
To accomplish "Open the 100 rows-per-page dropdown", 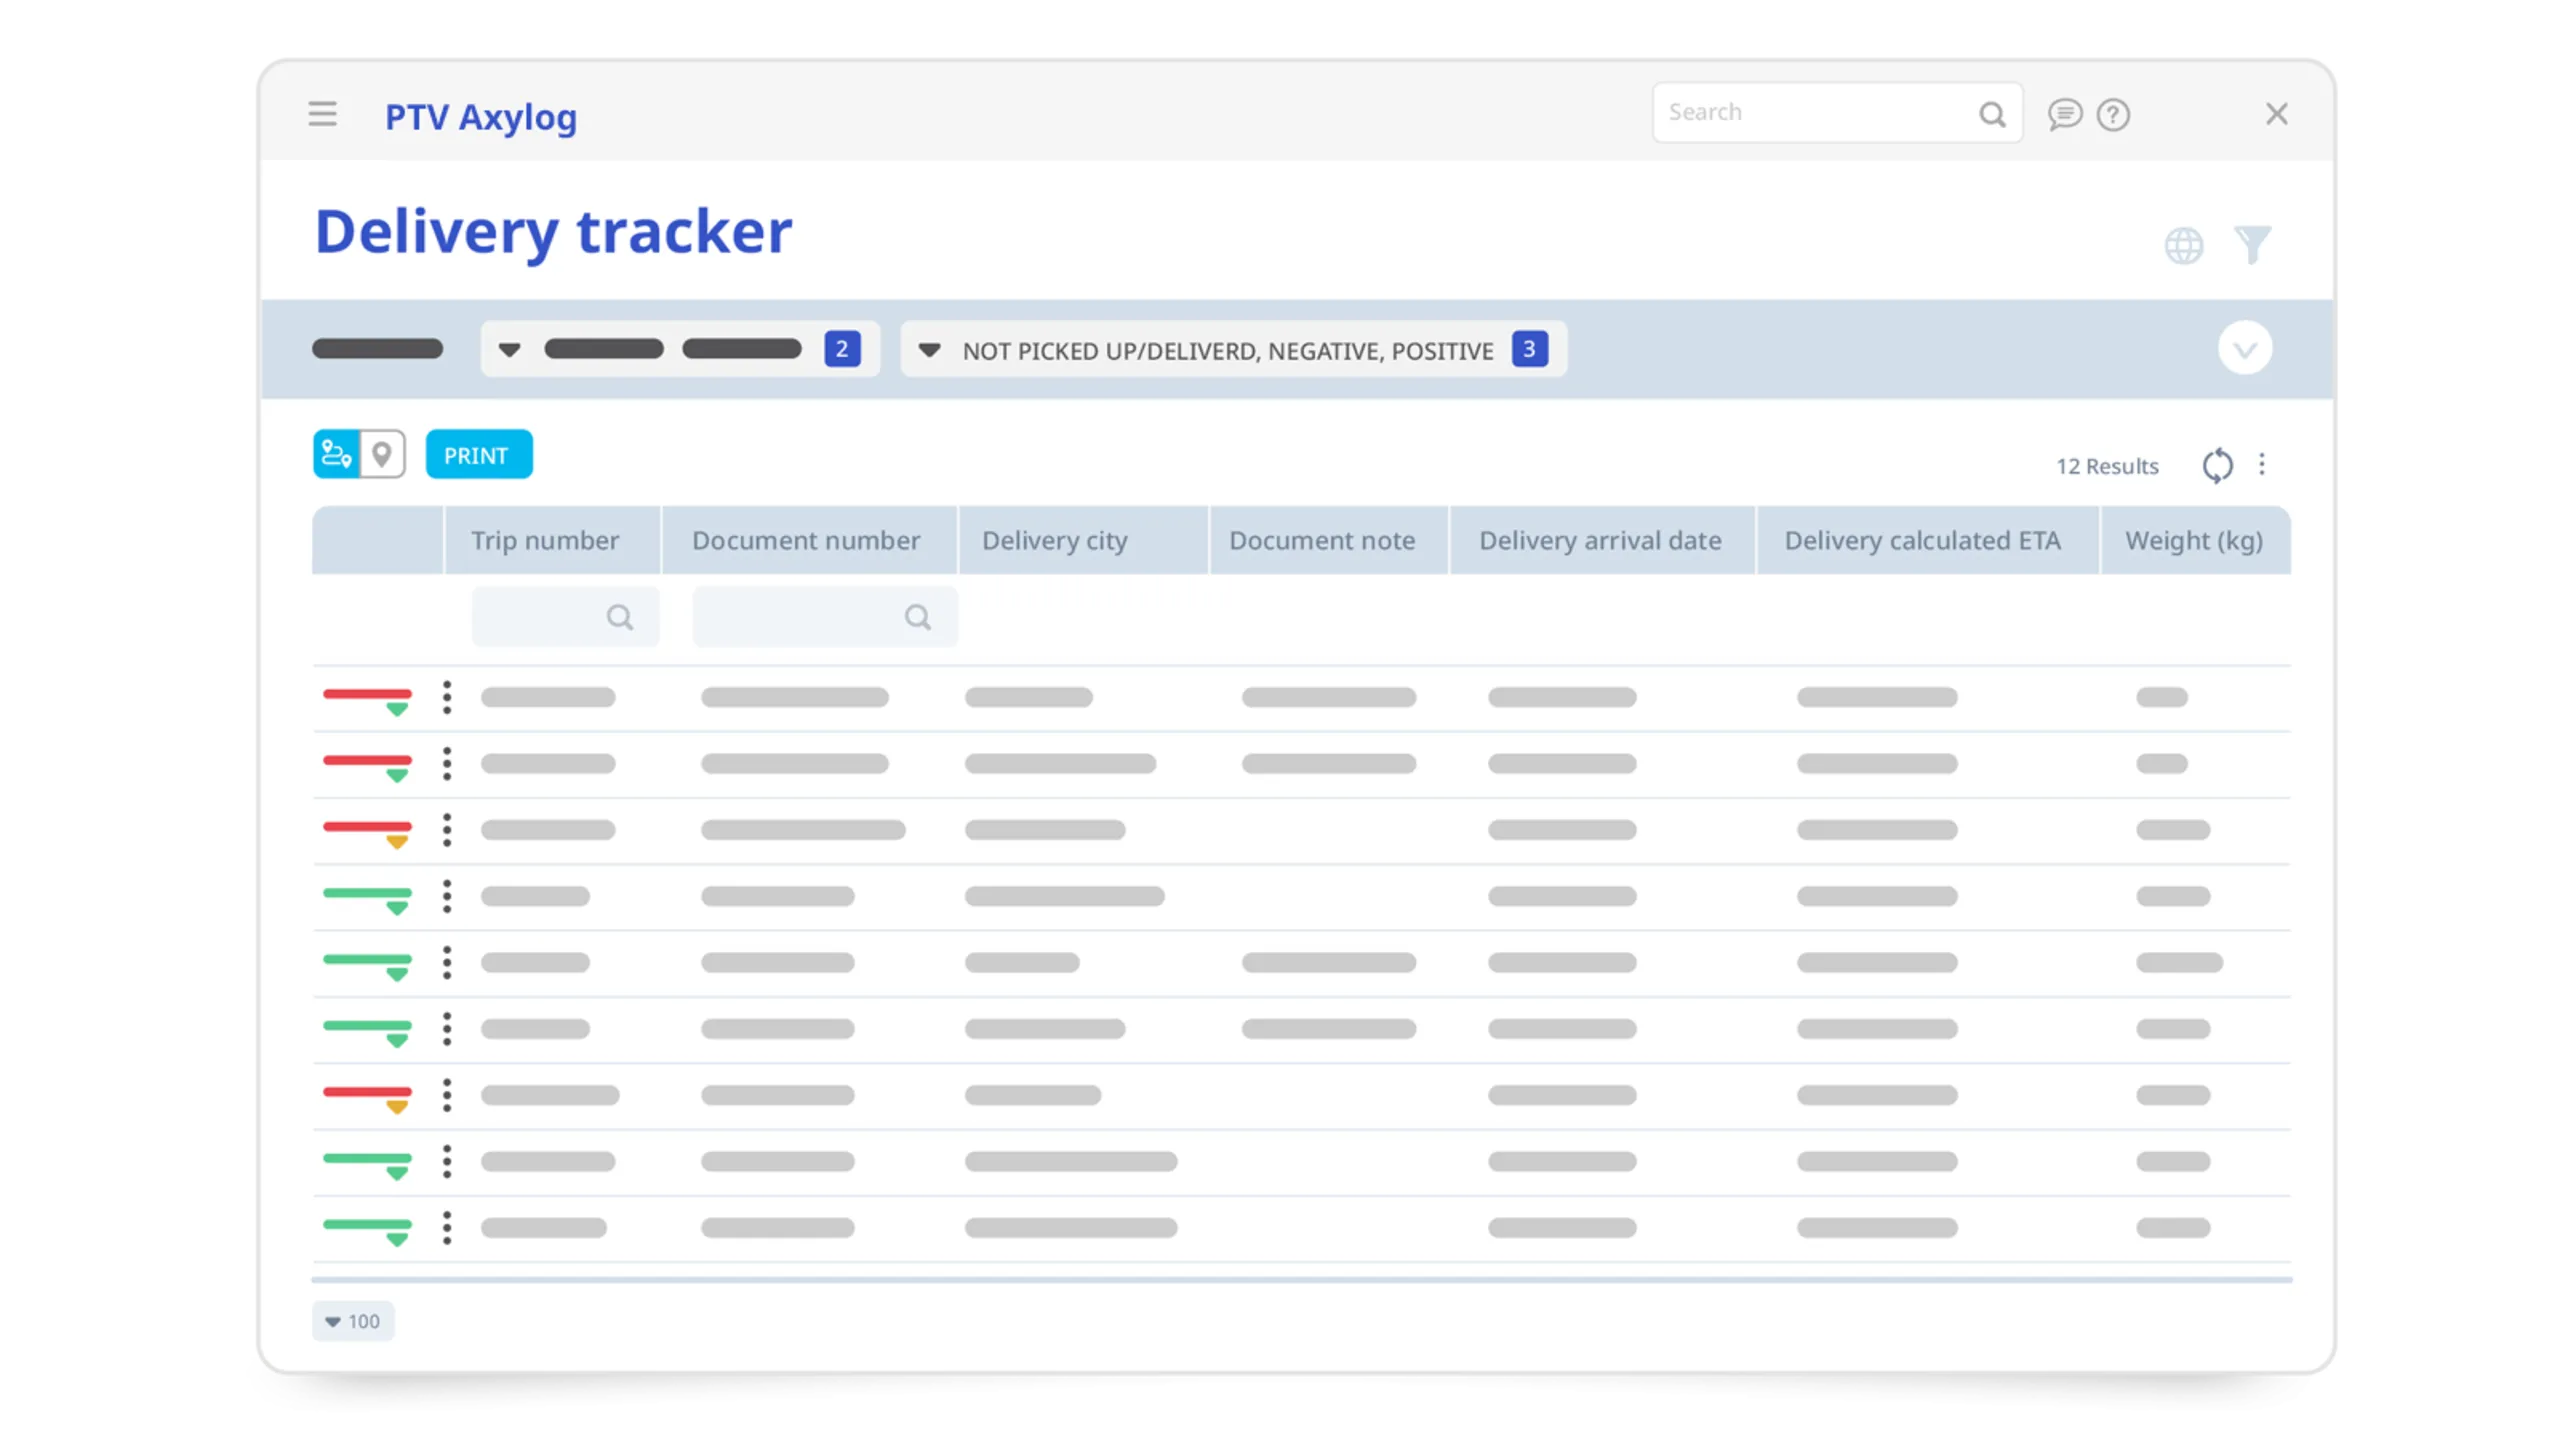I will tap(353, 1321).
